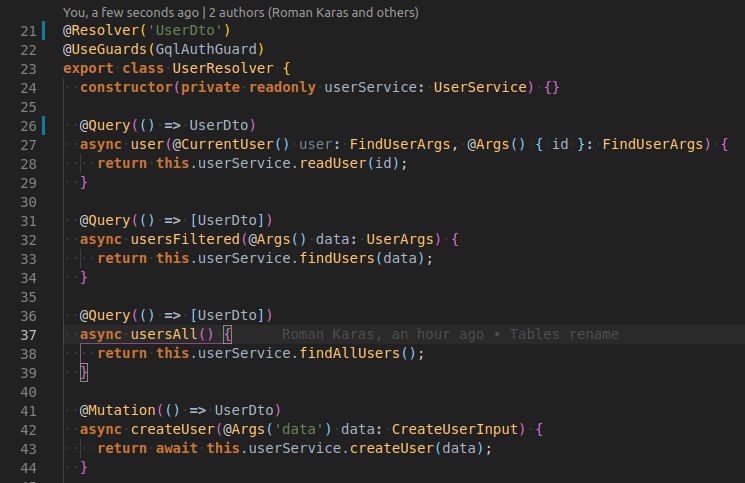This screenshot has height=483, width=745.
Task: Click line number 37 in the gutter
Action: pyautogui.click(x=29, y=335)
